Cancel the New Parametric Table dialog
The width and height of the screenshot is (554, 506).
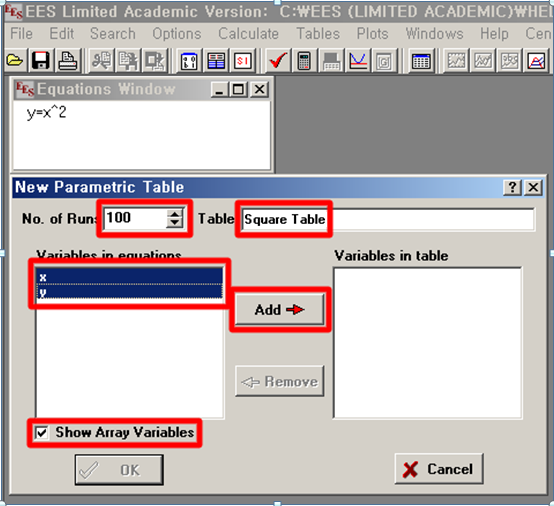point(439,469)
